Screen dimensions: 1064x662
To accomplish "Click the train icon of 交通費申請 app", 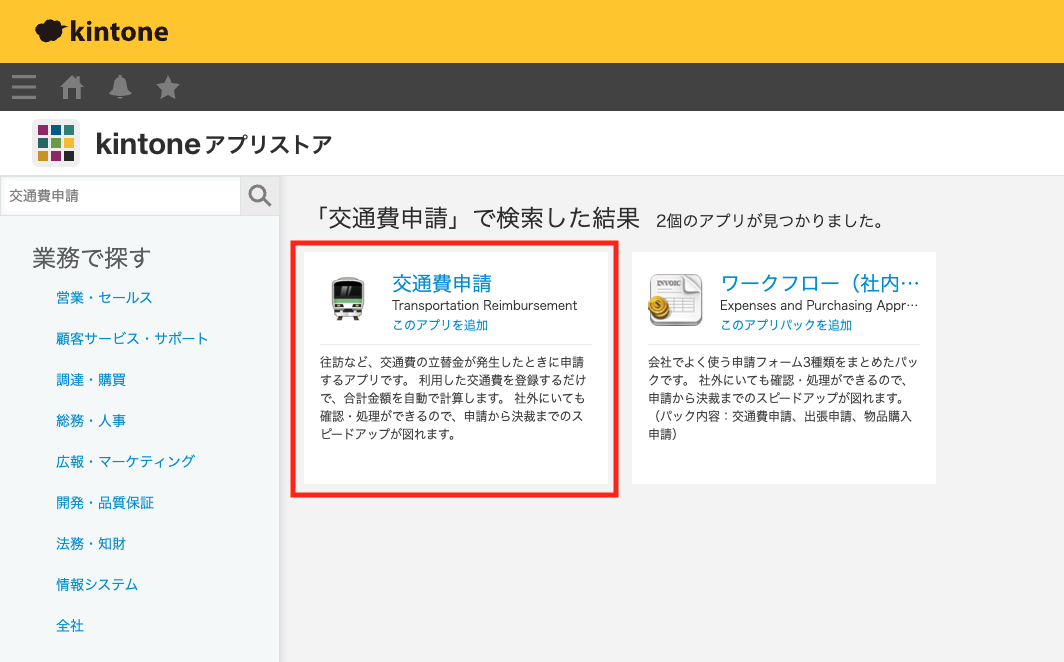I will [348, 298].
